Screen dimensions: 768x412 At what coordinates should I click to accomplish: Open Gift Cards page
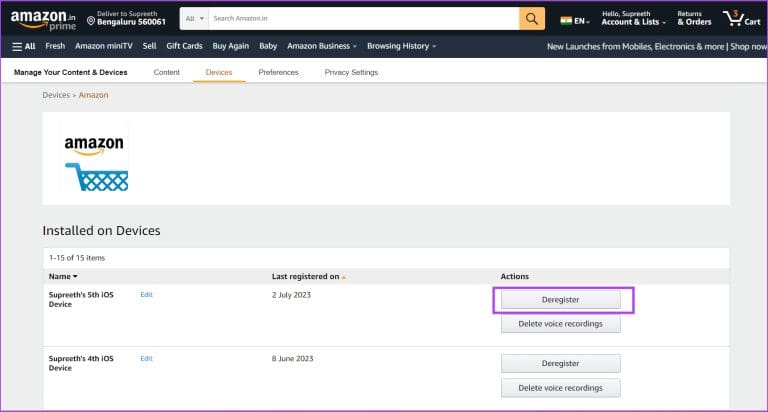click(184, 46)
